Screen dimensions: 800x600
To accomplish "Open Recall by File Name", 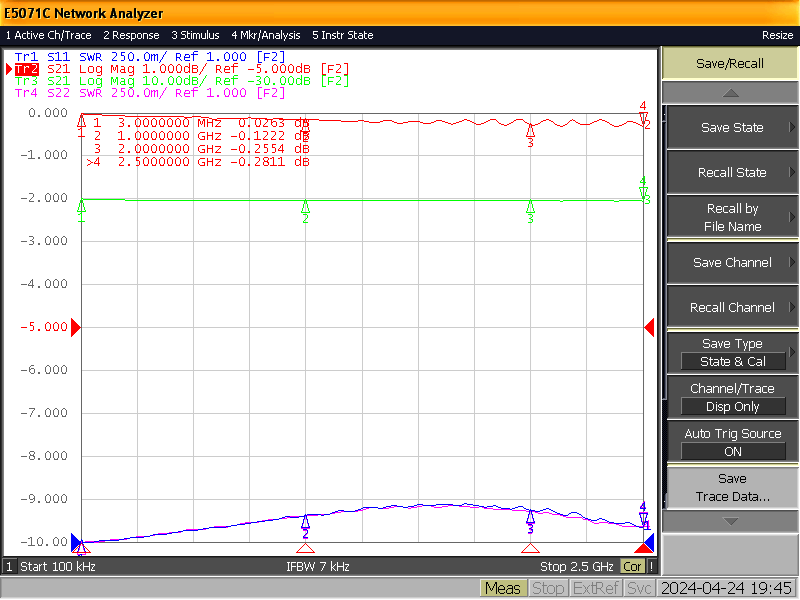I will pyautogui.click(x=732, y=217).
